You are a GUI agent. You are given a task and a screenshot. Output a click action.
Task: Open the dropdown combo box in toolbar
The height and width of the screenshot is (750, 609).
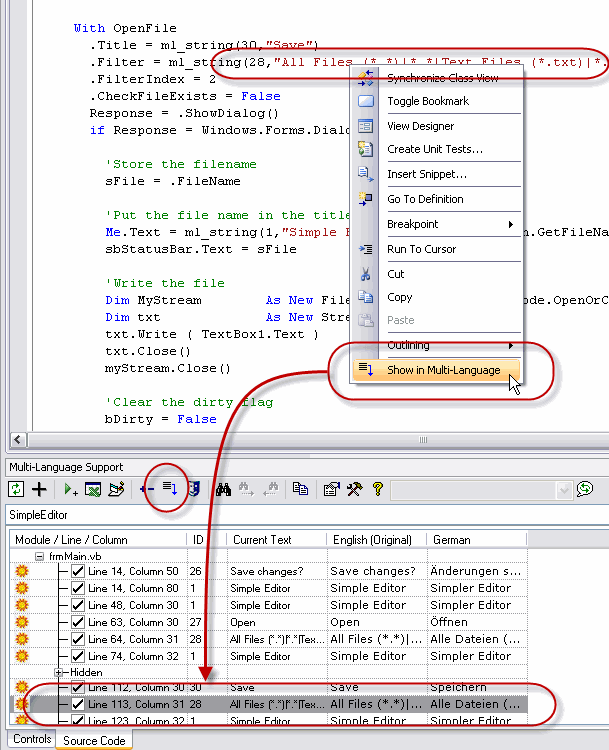564,489
